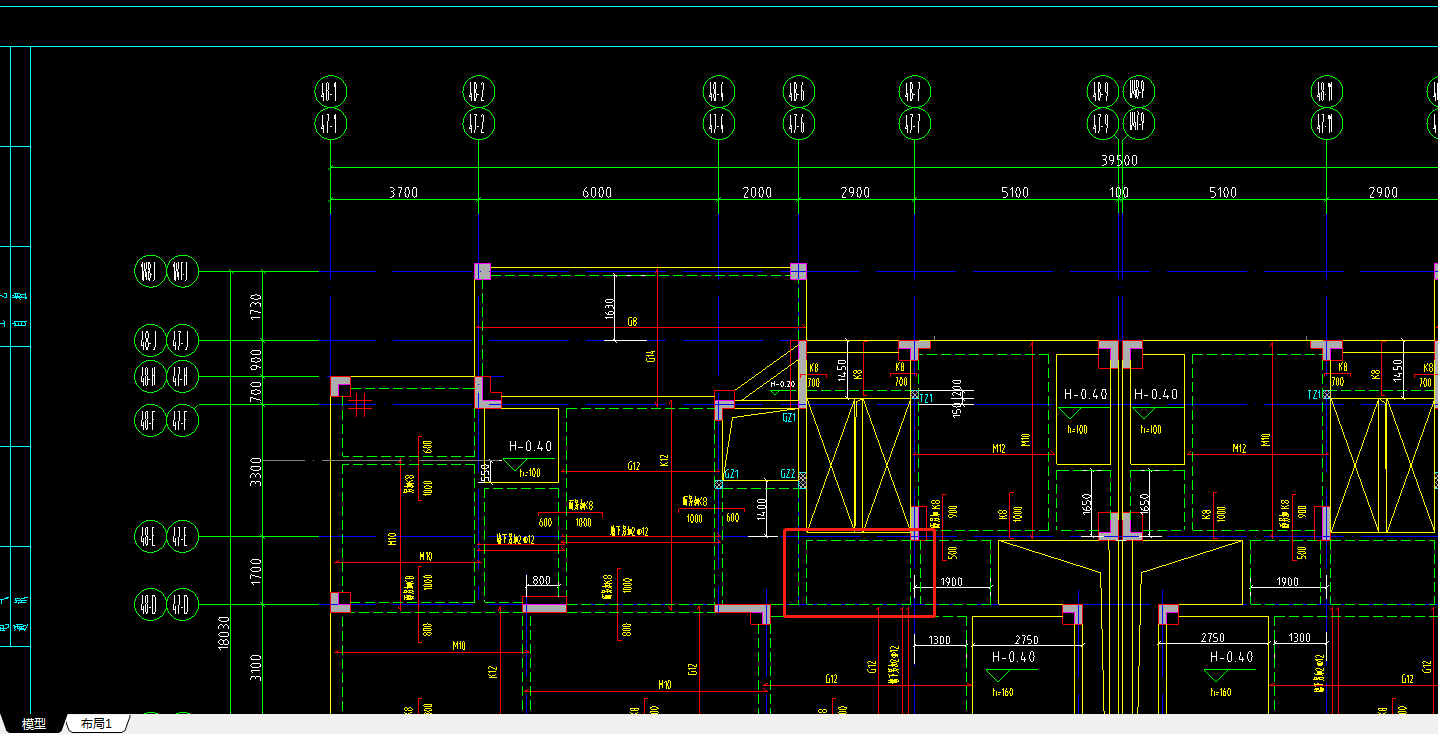Select the overall 39500 dimension text
Viewport: 1438px width, 734px height.
[1119, 160]
